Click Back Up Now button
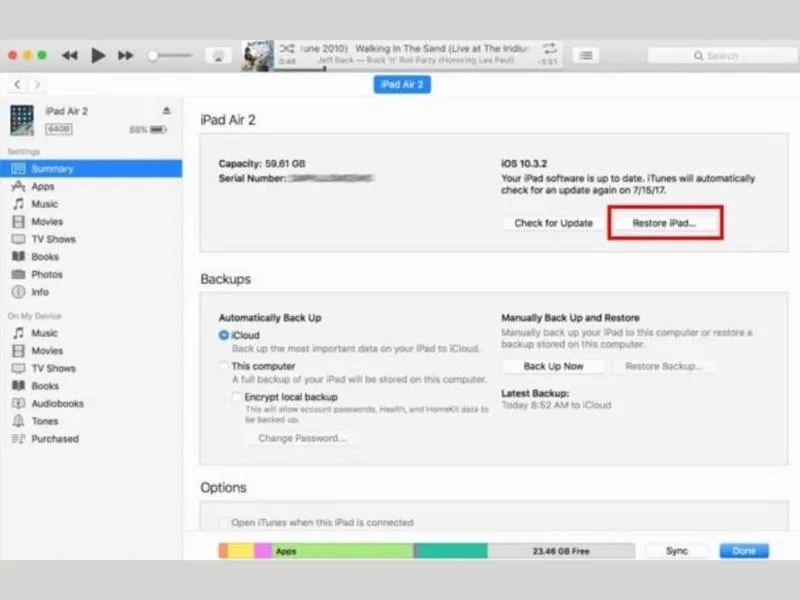This screenshot has height=600, width=800. point(554,366)
